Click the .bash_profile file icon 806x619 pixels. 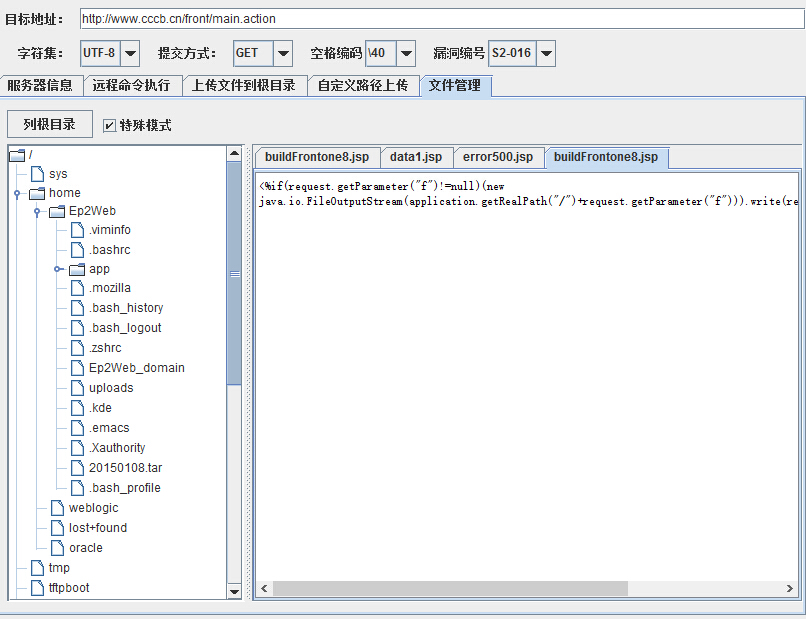tap(78, 488)
